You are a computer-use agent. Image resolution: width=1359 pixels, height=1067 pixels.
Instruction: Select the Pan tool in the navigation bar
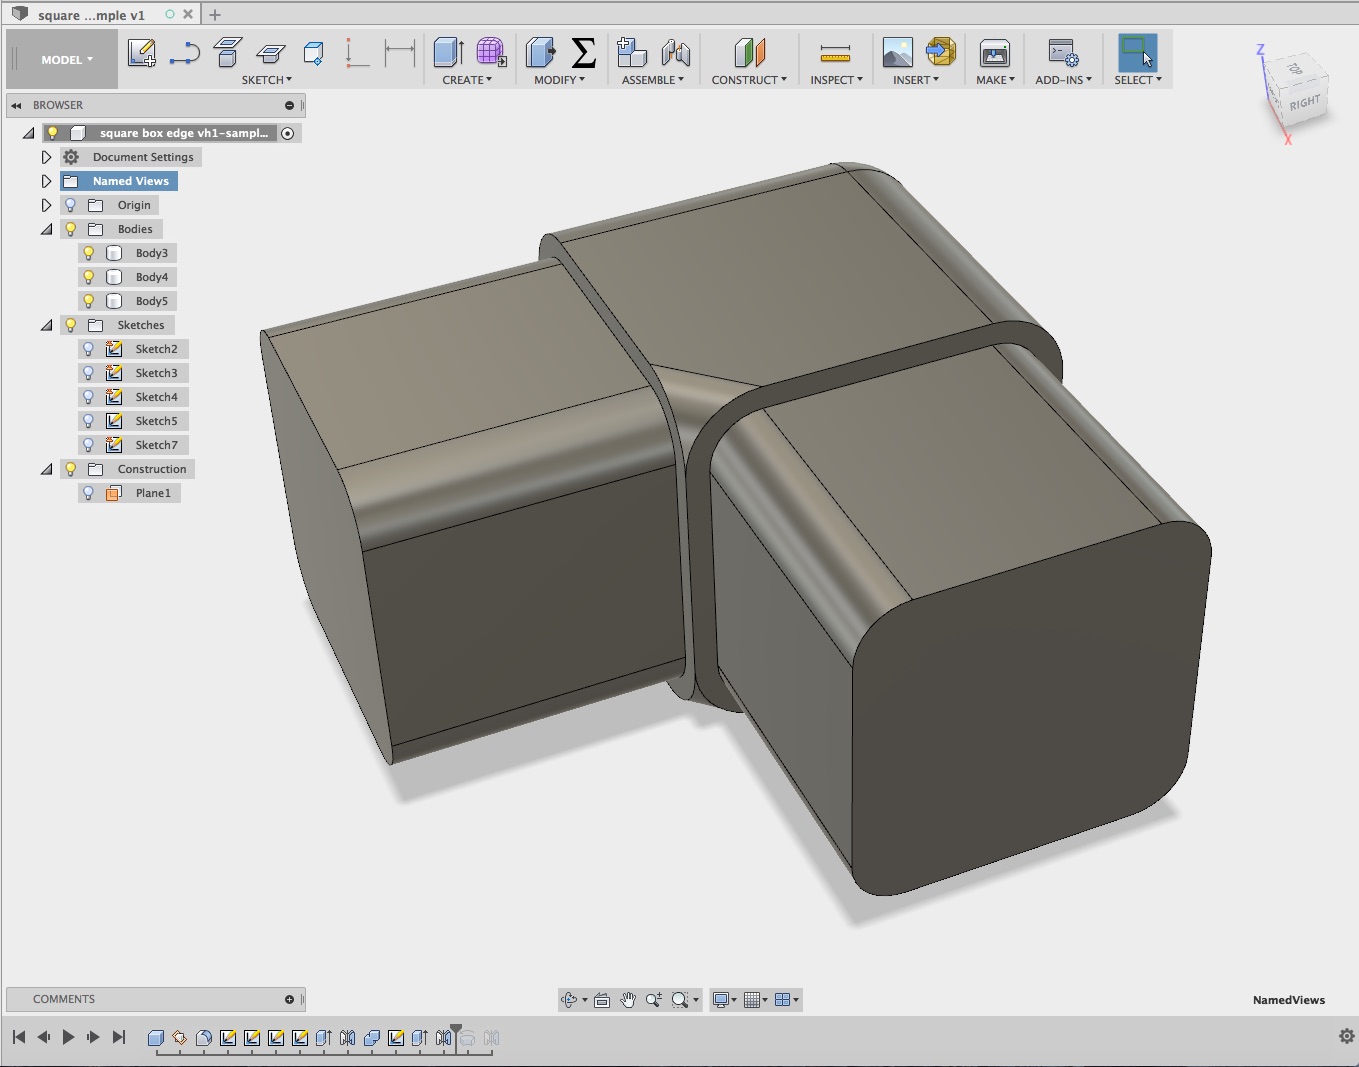[628, 999]
